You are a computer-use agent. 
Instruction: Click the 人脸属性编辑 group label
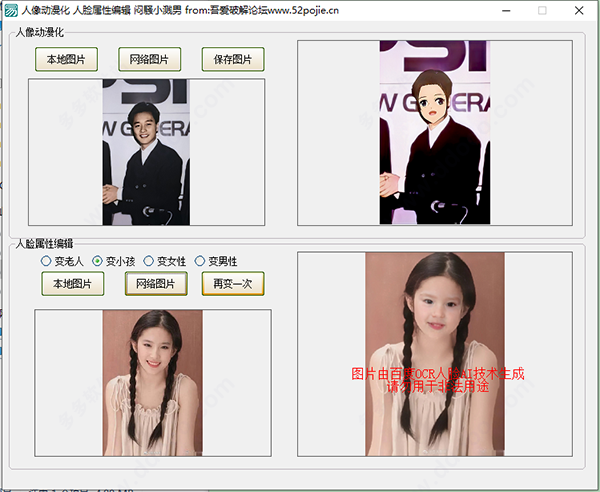(44, 244)
